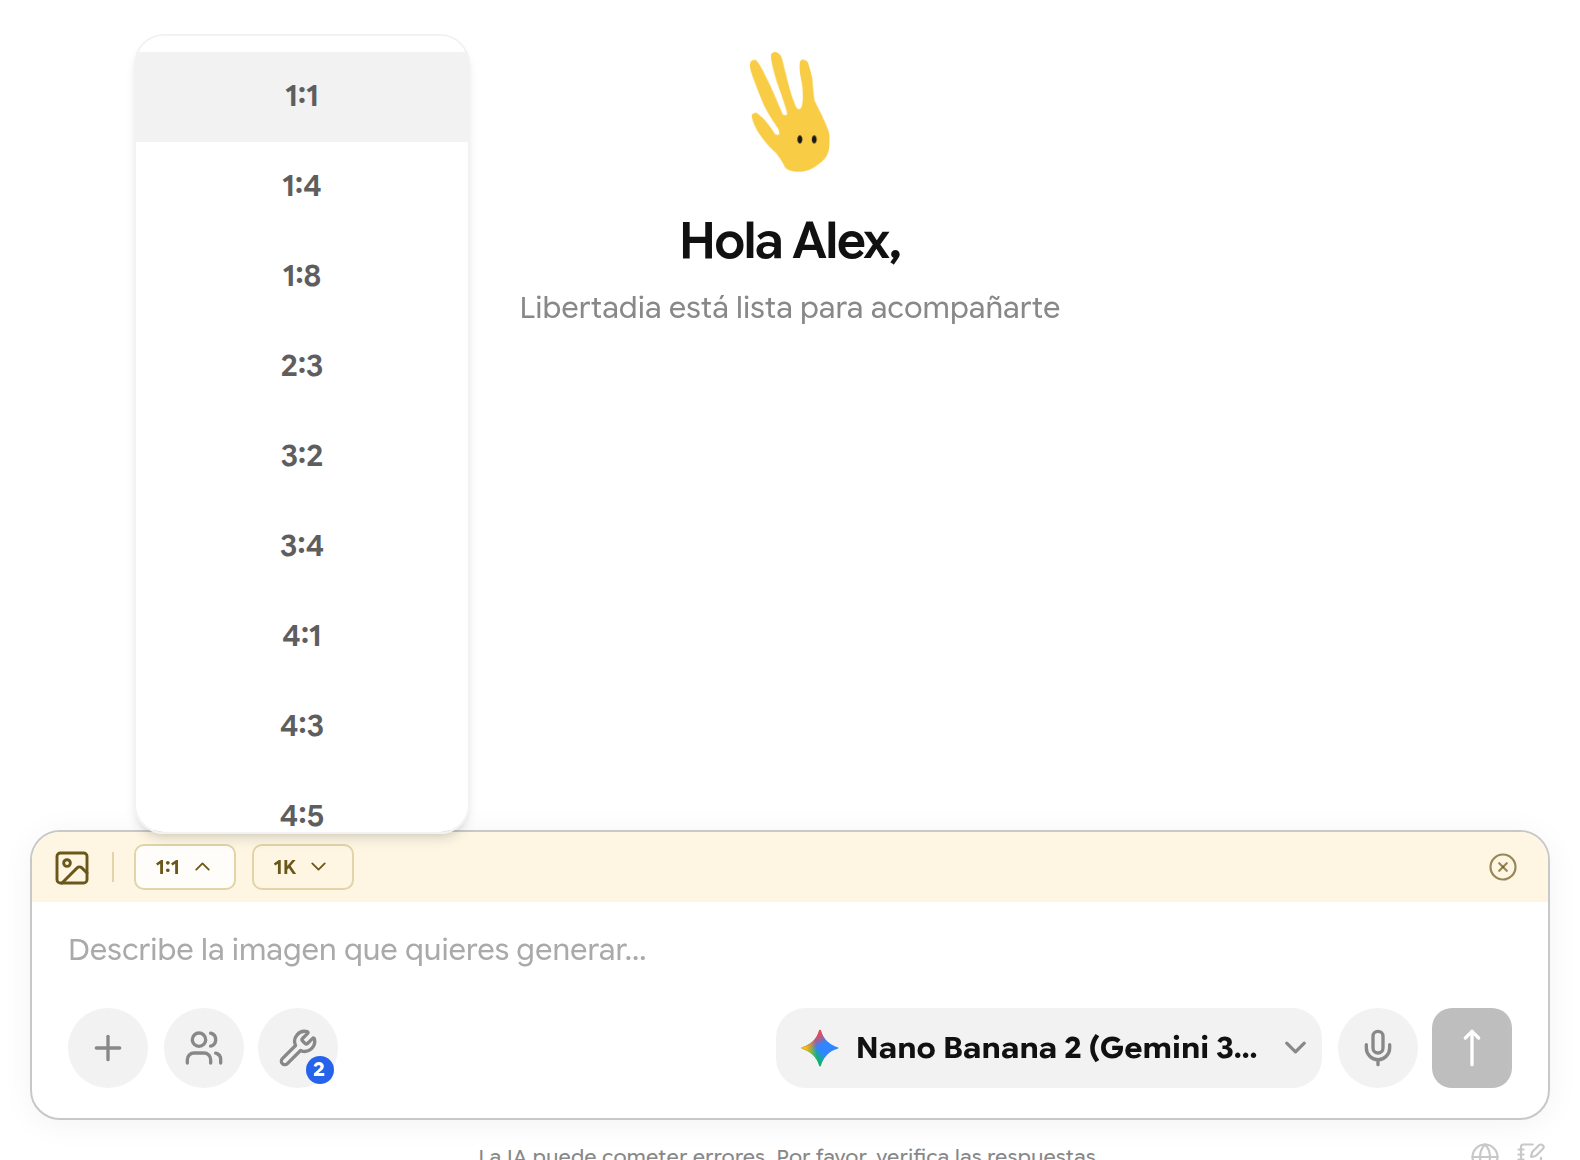Click the image generation mode icon
Screen dimensions: 1580x1160
[72, 867]
